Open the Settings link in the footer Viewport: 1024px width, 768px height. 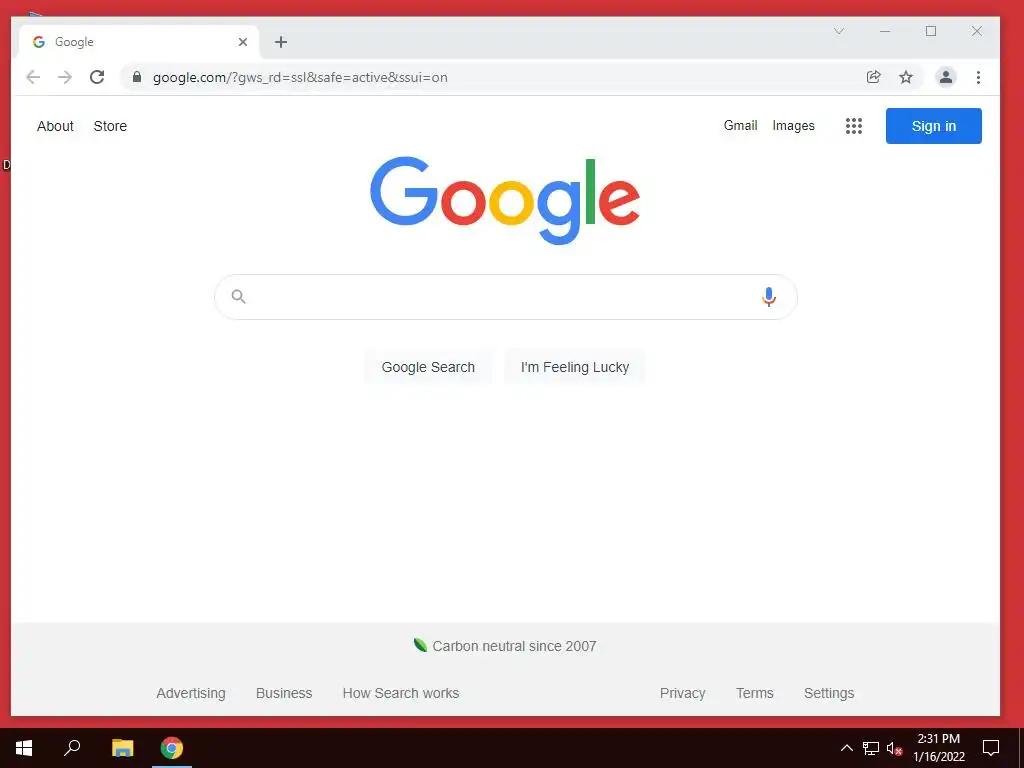(829, 693)
